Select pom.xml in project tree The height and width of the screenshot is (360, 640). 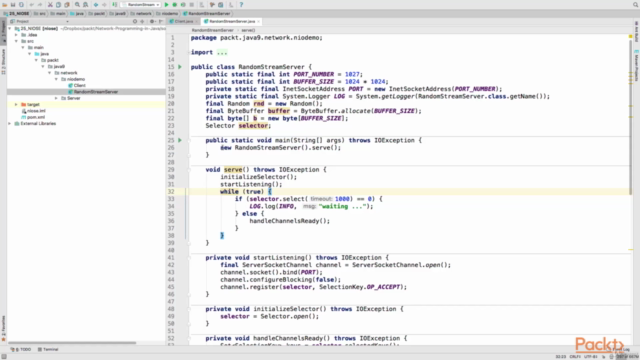(33, 117)
